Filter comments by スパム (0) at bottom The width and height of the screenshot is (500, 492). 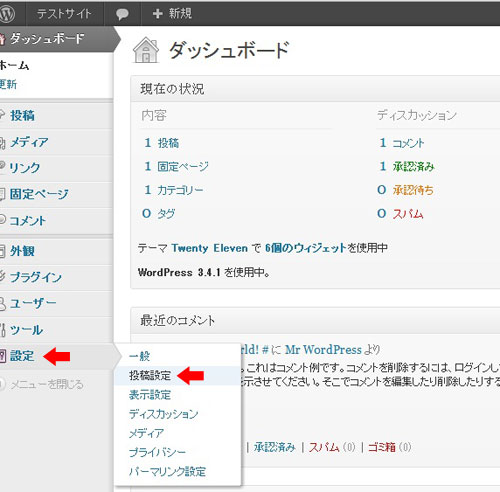click(332, 447)
